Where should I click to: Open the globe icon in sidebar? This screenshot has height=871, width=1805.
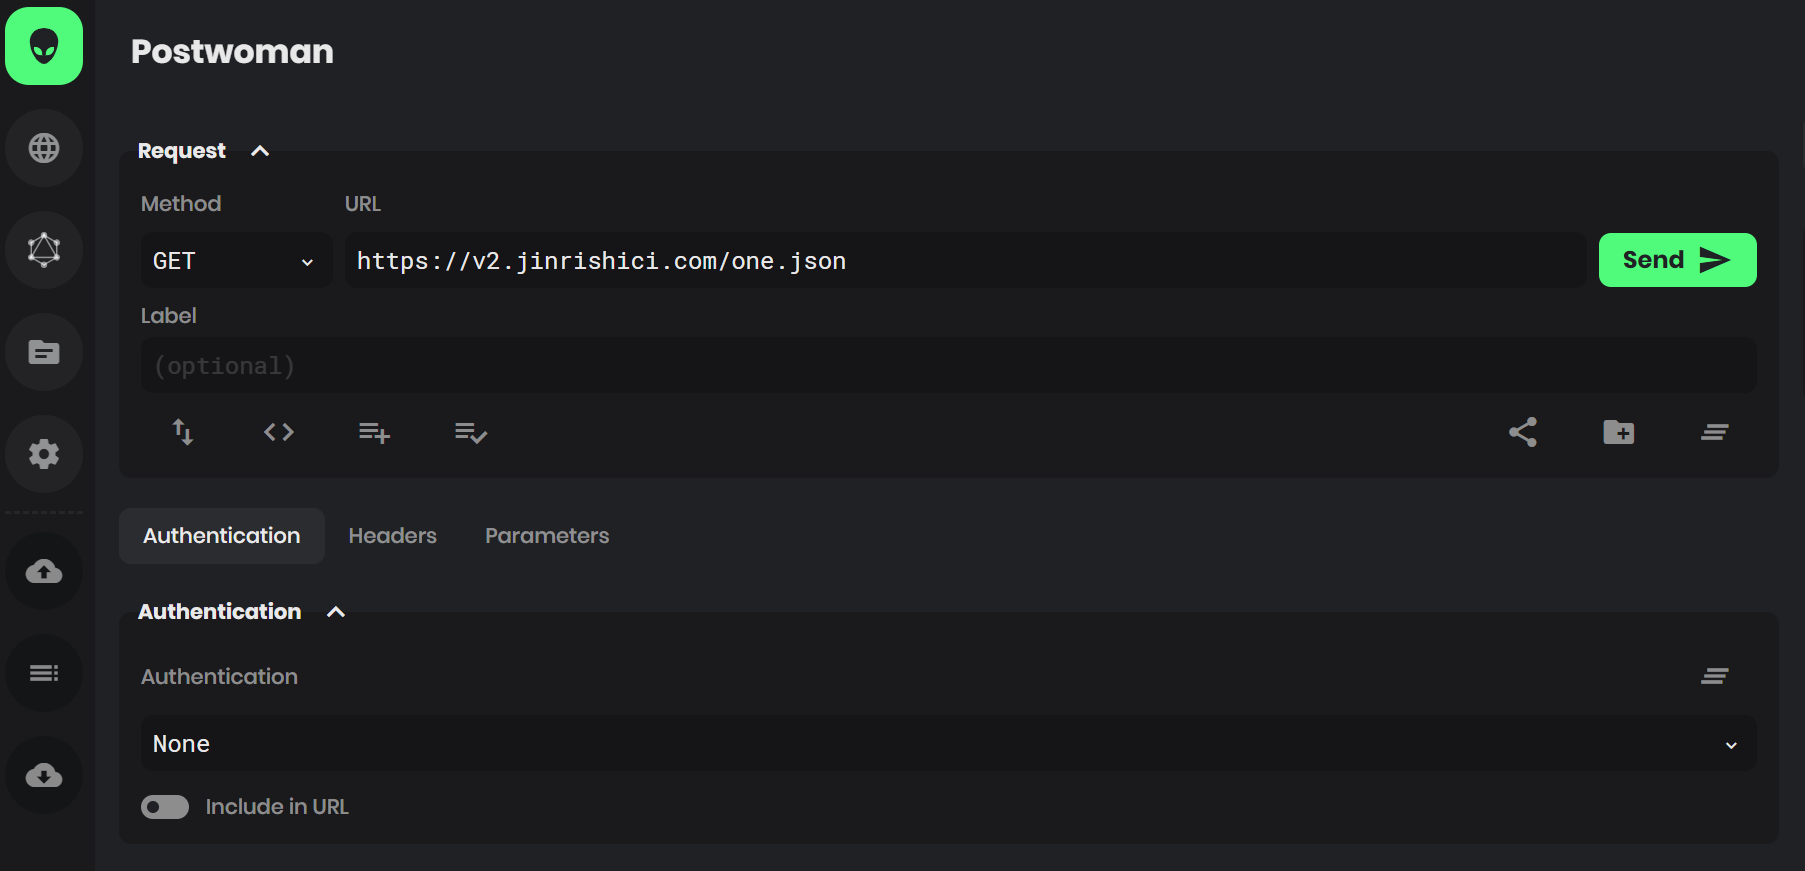pyautogui.click(x=44, y=148)
